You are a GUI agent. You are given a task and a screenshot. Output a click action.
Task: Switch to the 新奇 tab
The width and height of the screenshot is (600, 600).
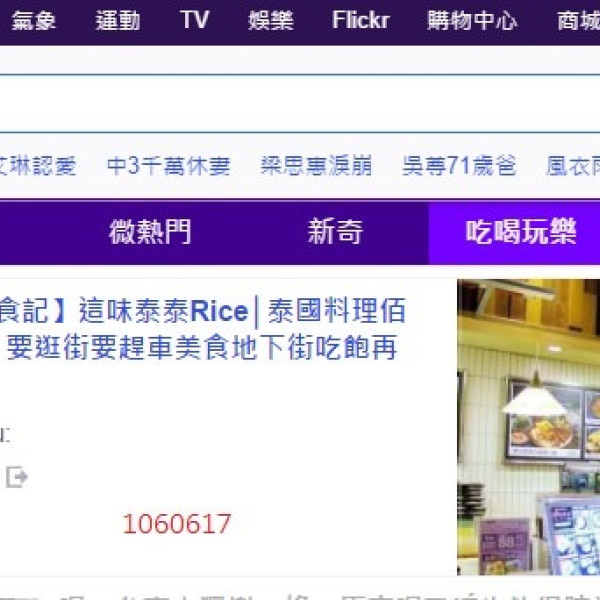[335, 233]
